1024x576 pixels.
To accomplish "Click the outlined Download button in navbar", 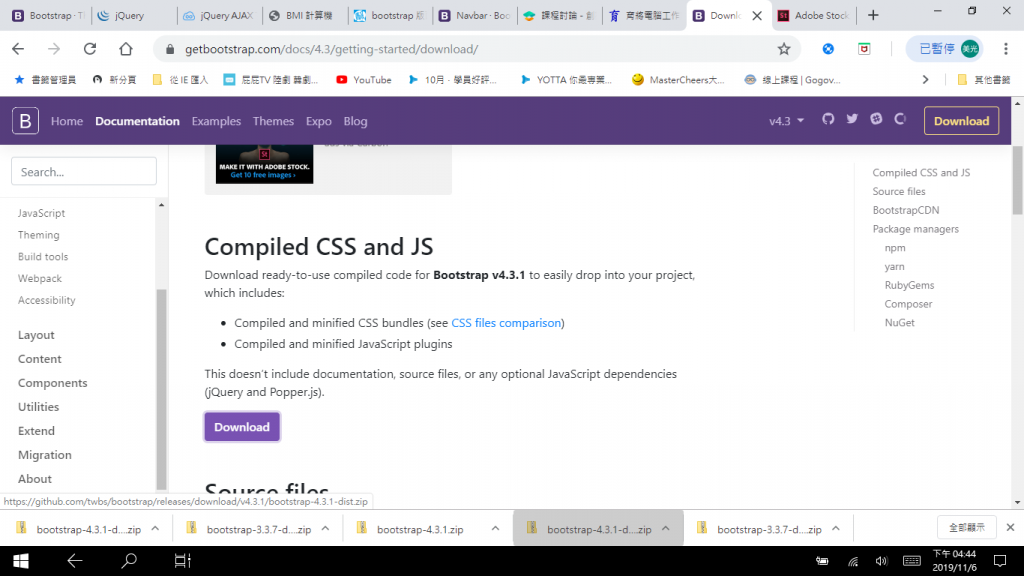I will coord(961,121).
